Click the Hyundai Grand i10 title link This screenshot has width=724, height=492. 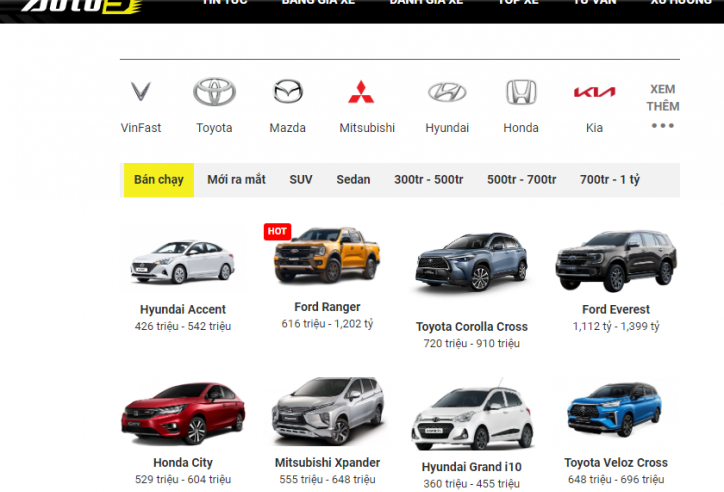(x=471, y=467)
